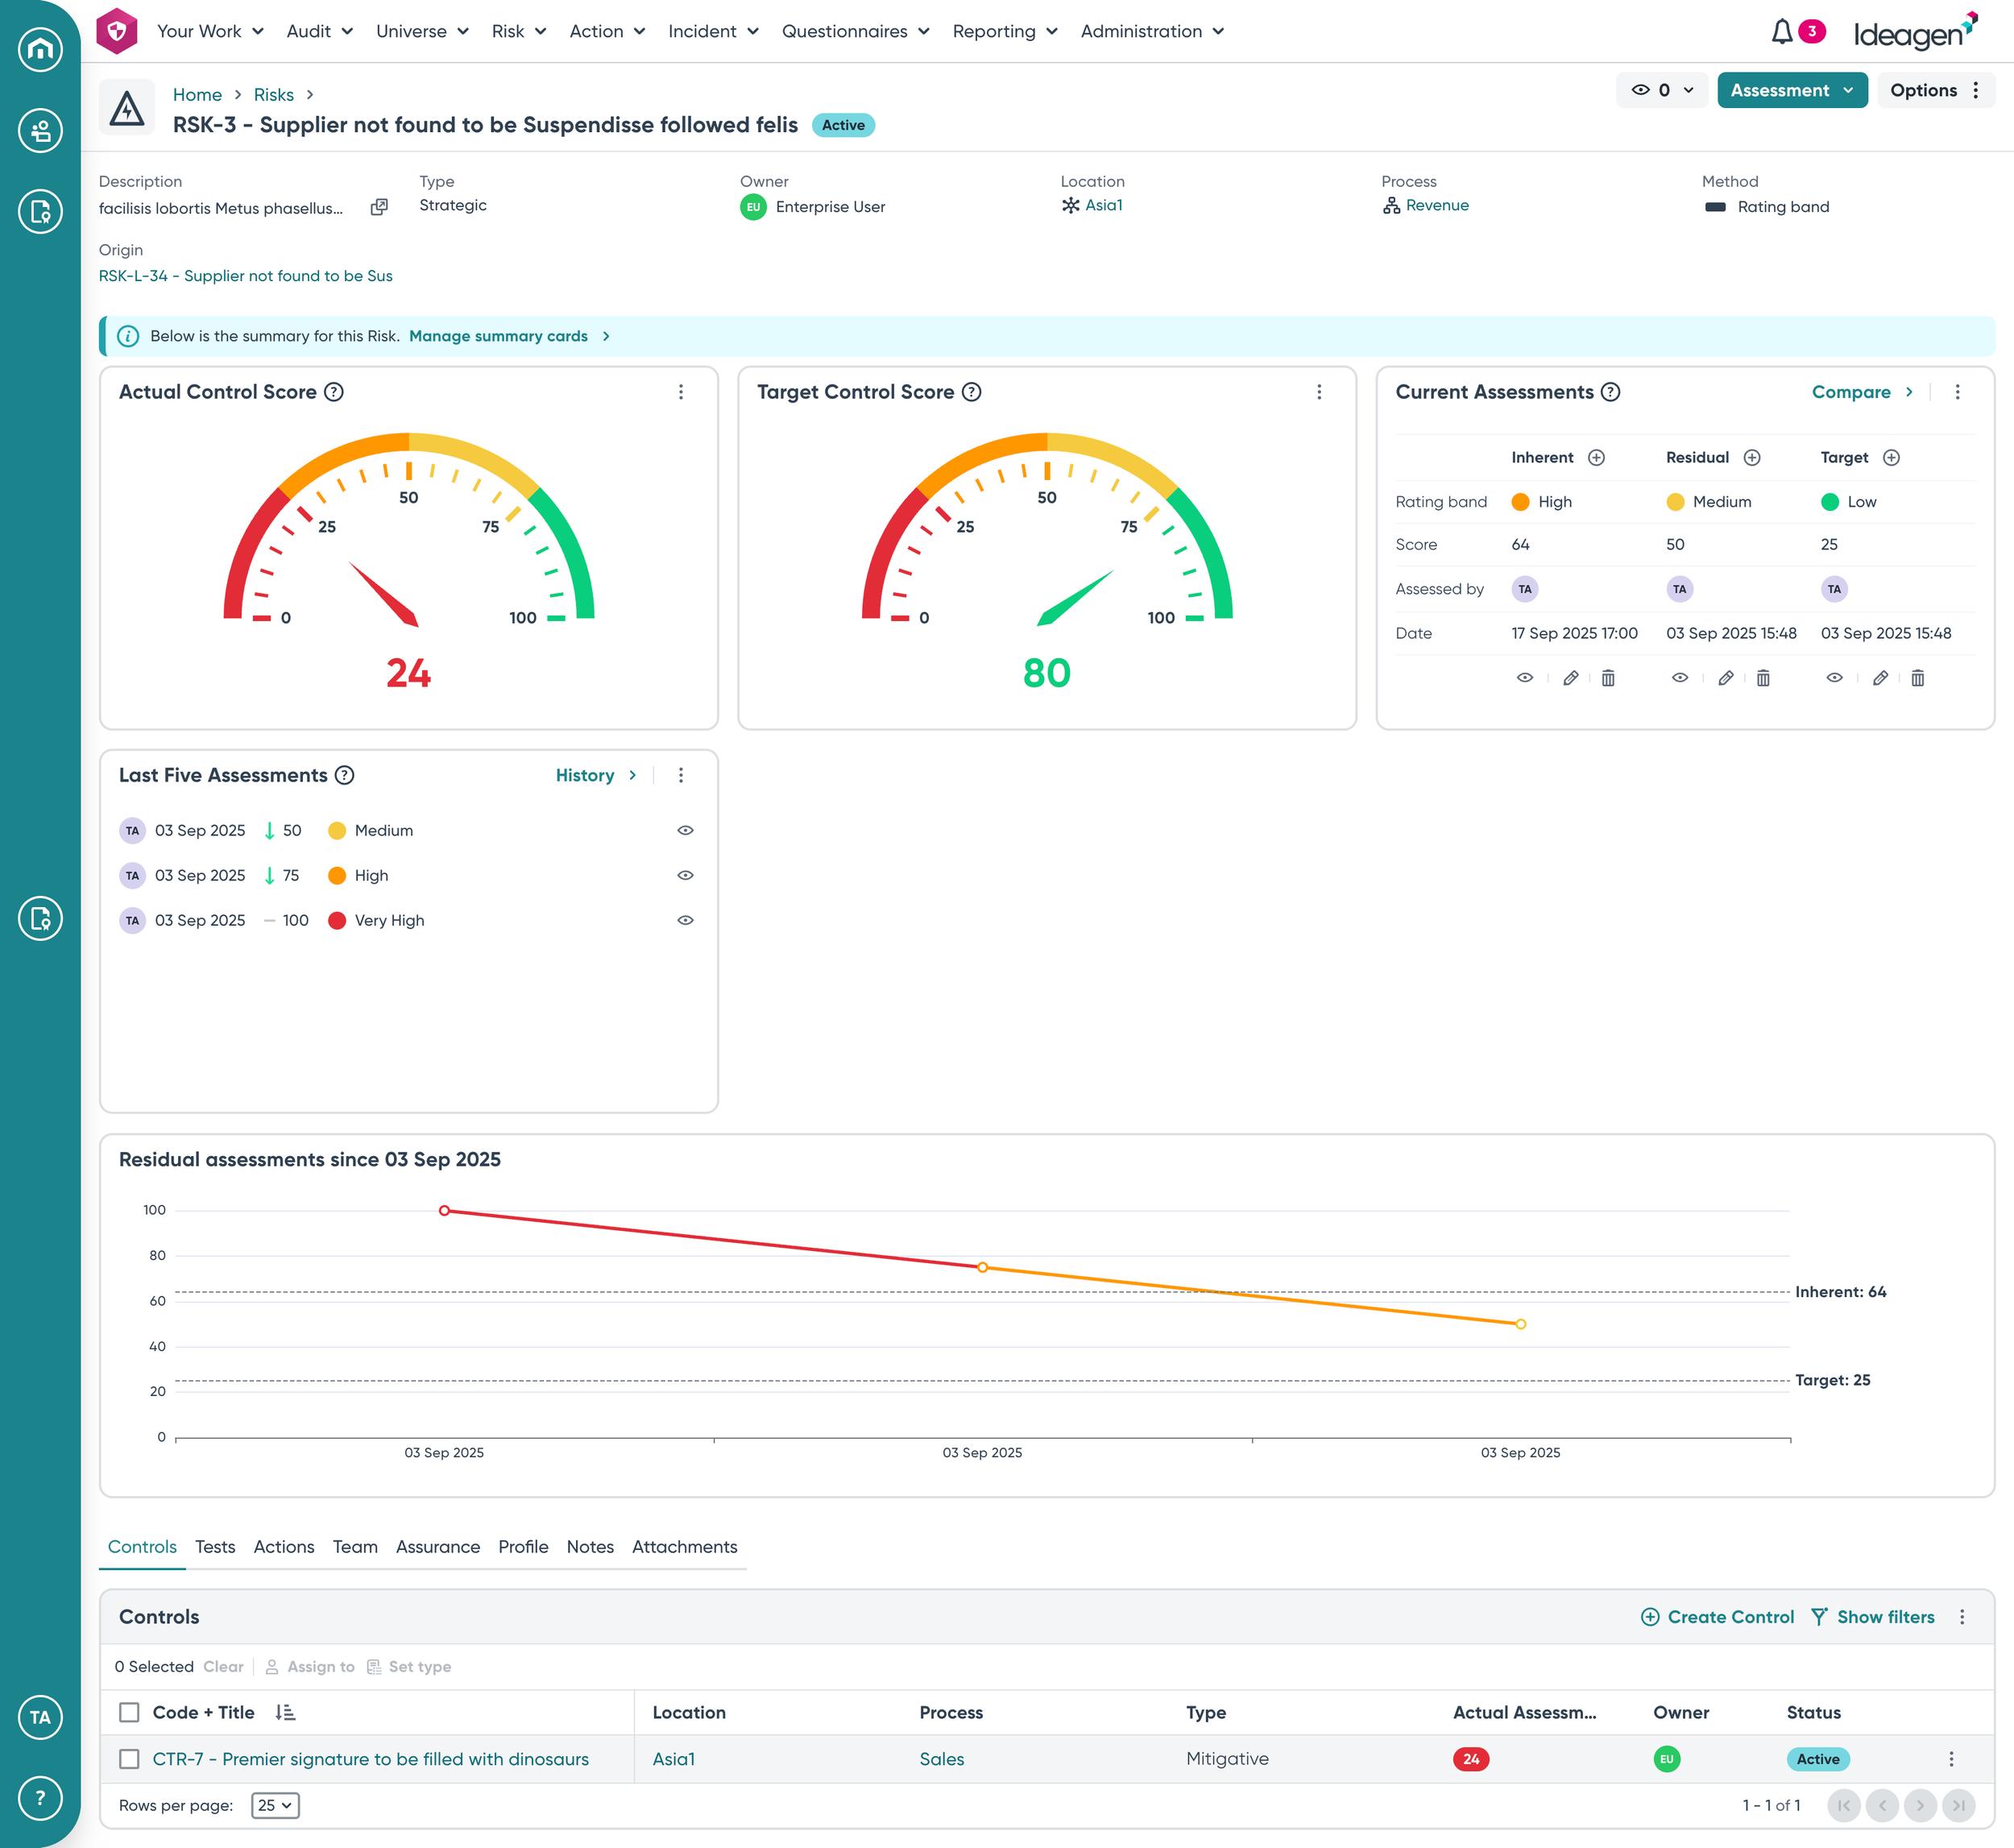The height and width of the screenshot is (1848, 2014).
Task: Click the Code + Title sort icon
Action: [285, 1712]
